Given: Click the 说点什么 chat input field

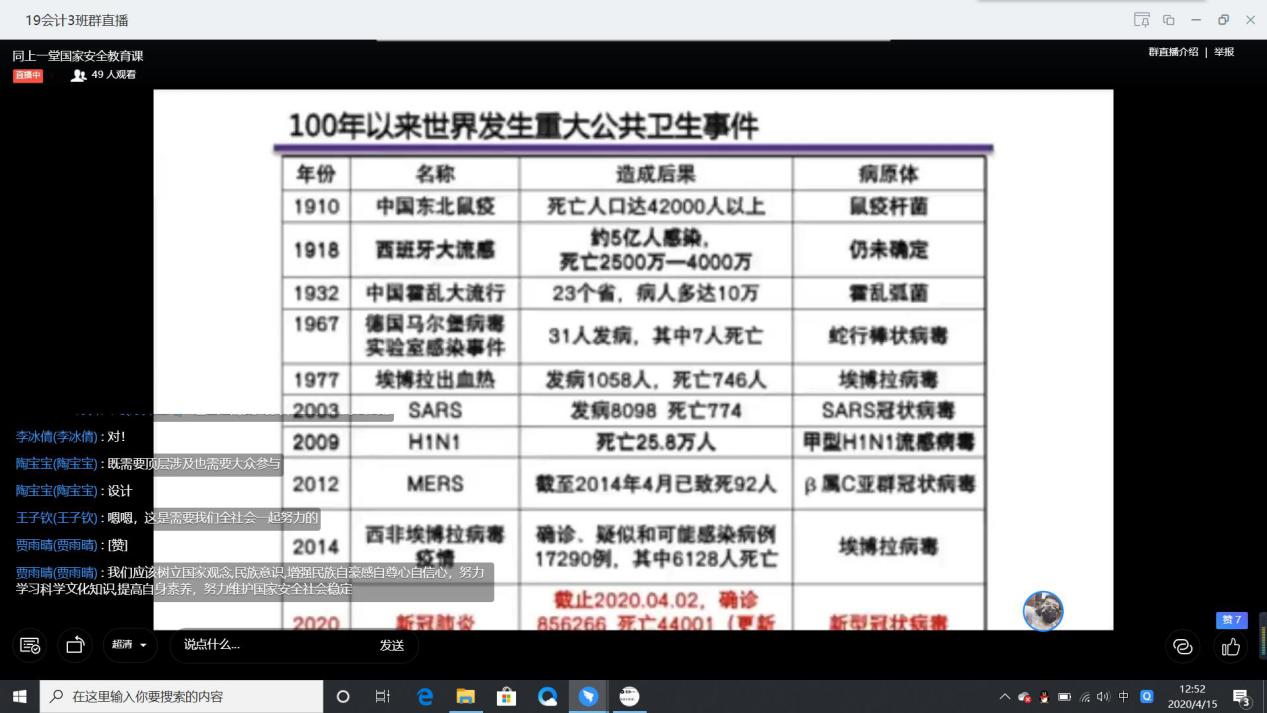Looking at the screenshot, I should 270,645.
